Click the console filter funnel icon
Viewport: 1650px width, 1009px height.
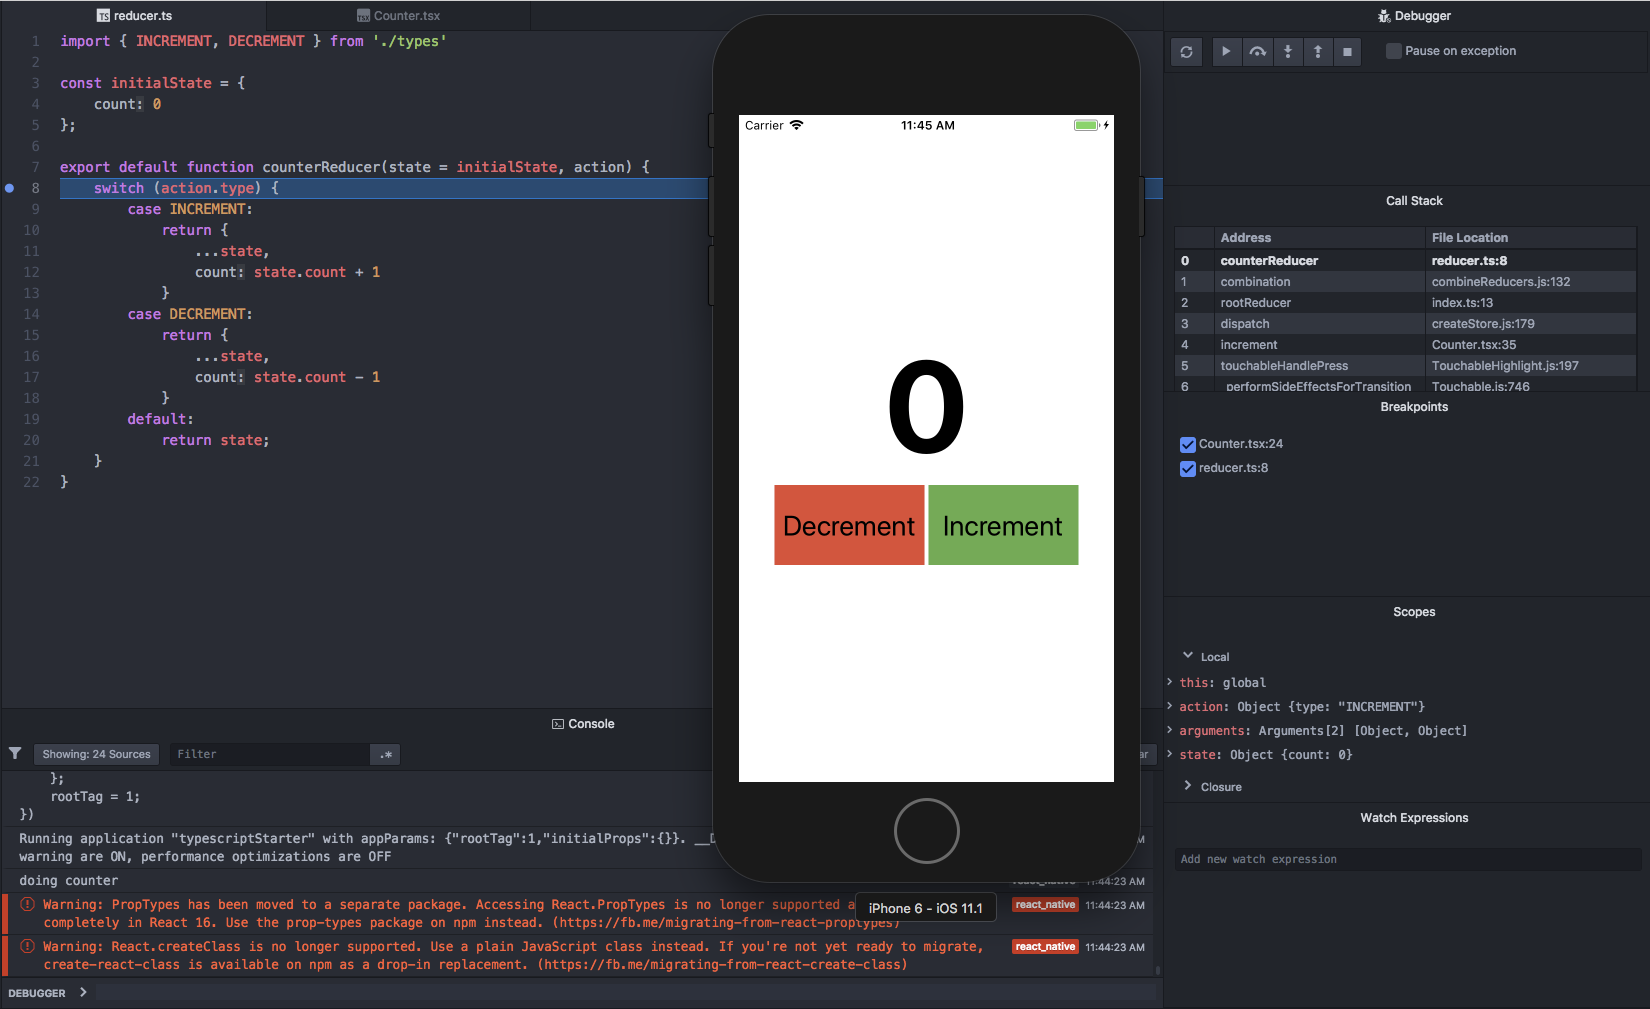click(x=15, y=753)
